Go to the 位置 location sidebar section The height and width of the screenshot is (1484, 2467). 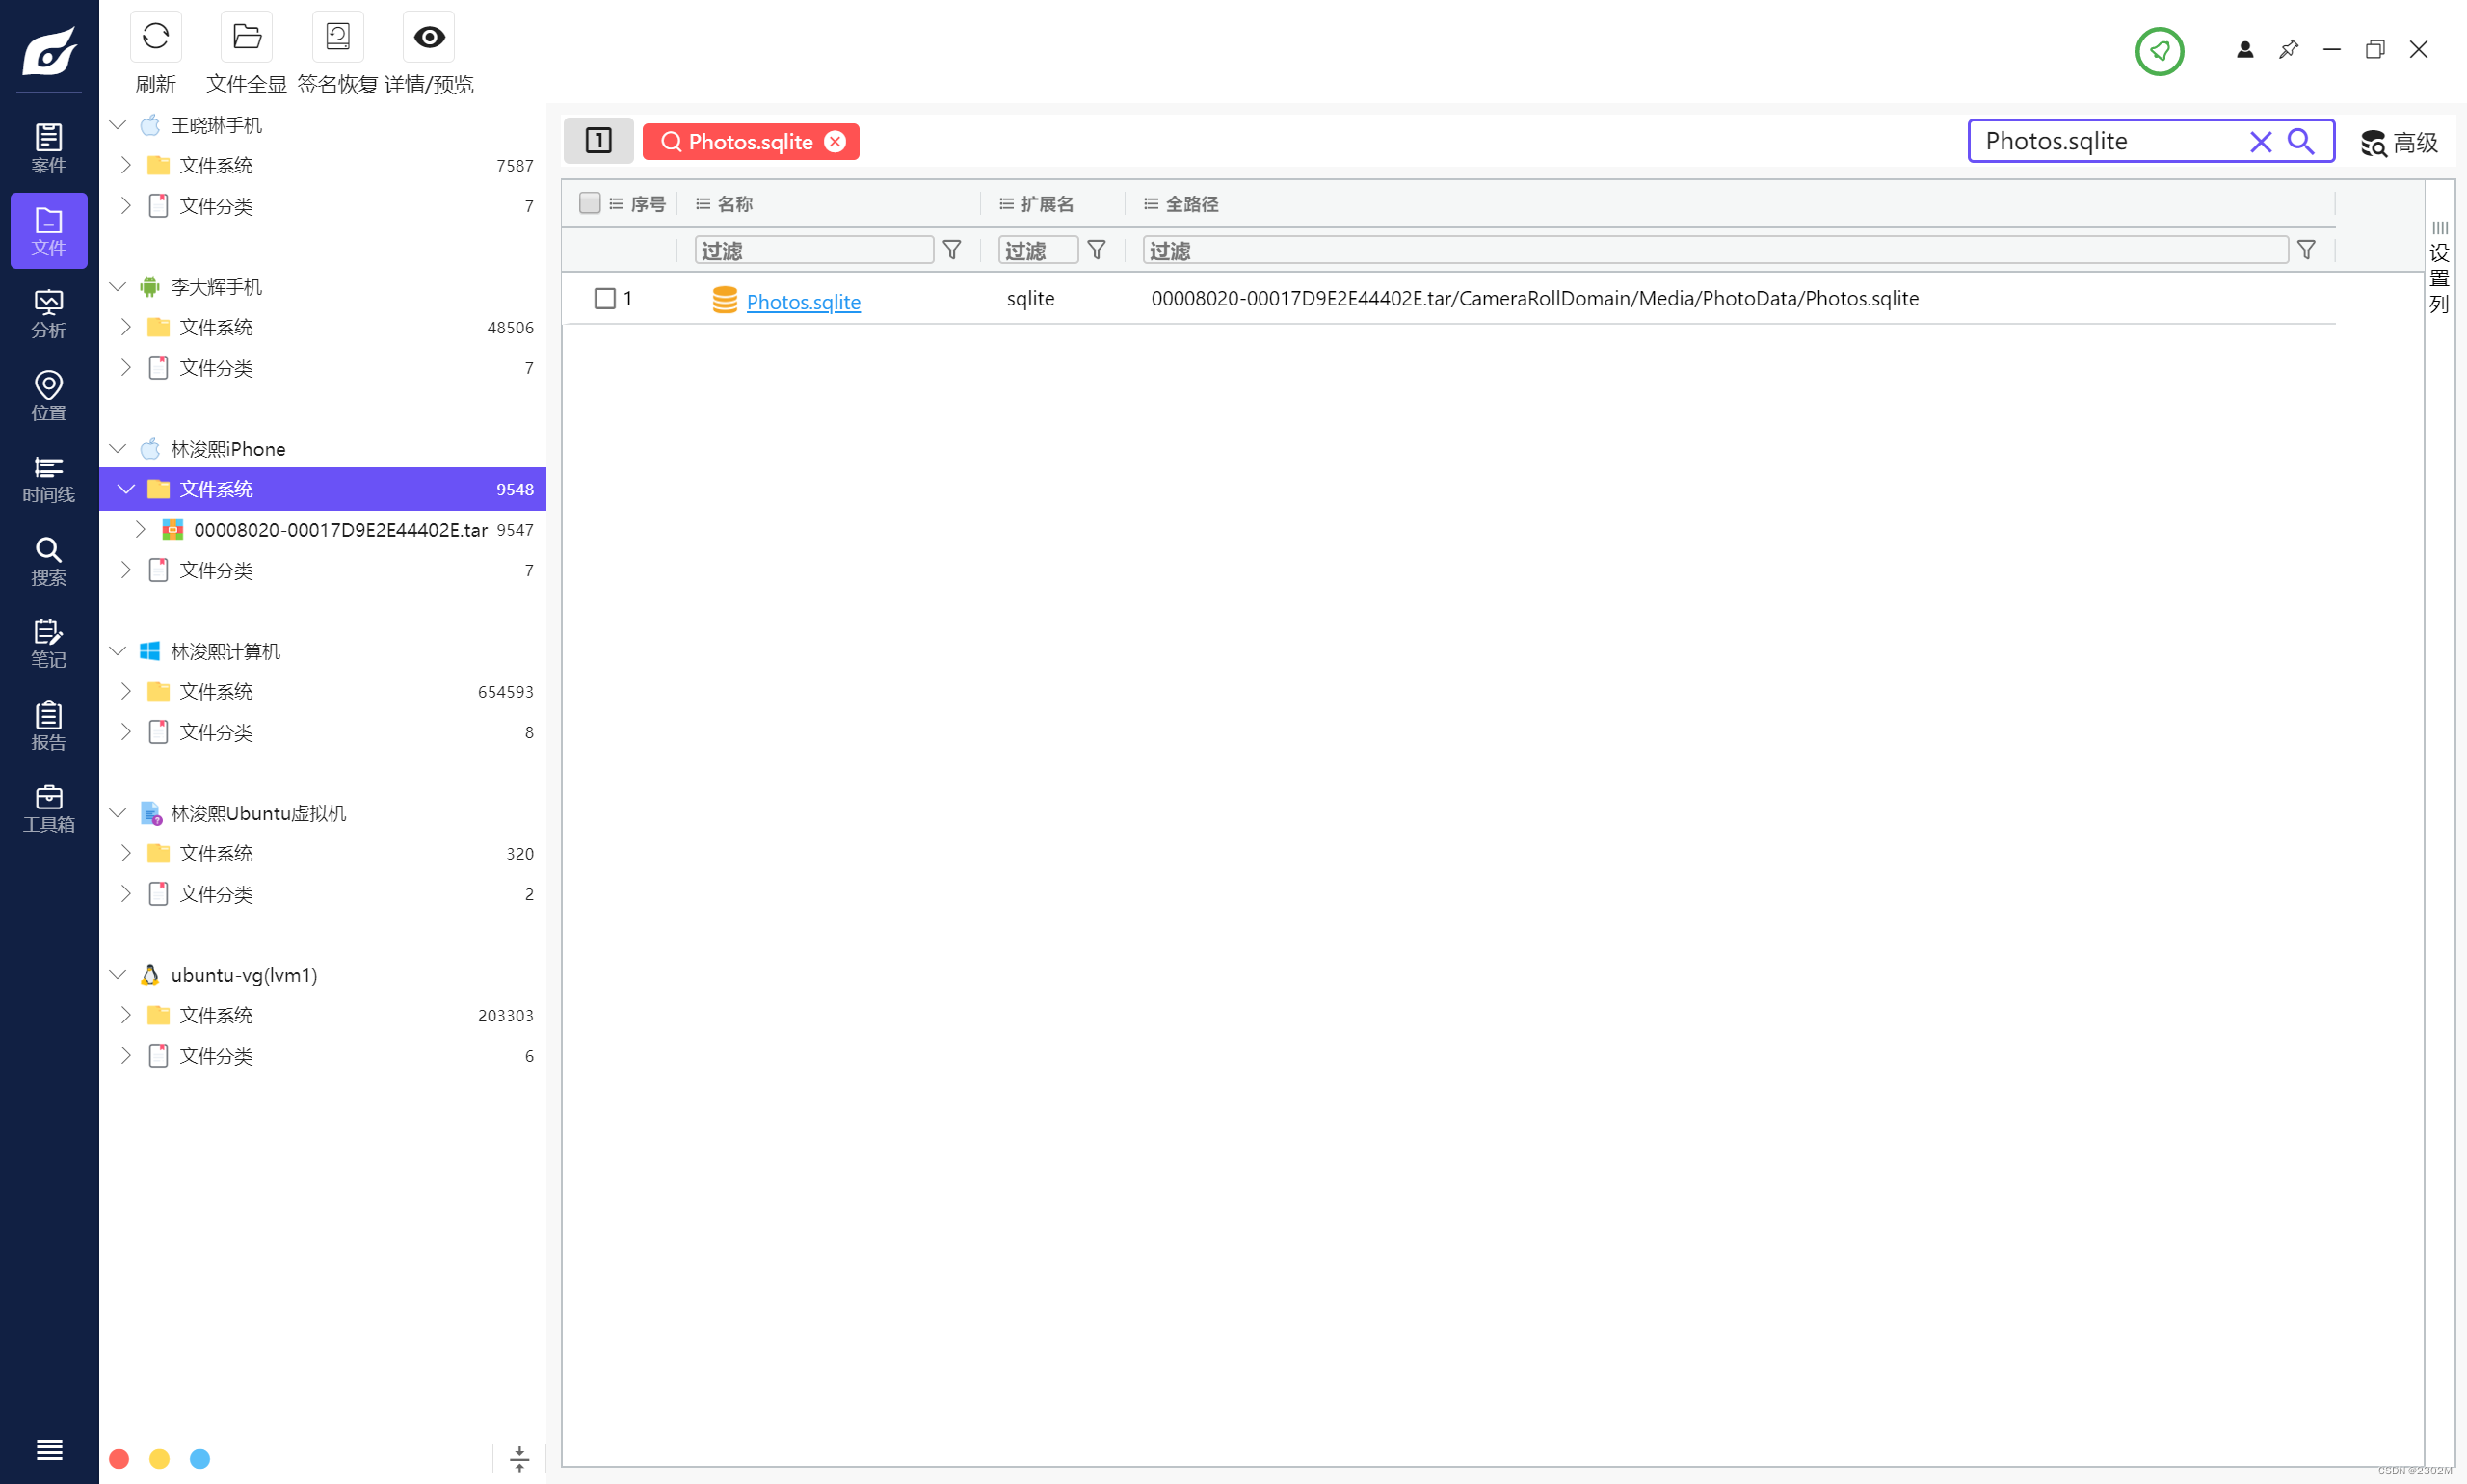pos(48,396)
